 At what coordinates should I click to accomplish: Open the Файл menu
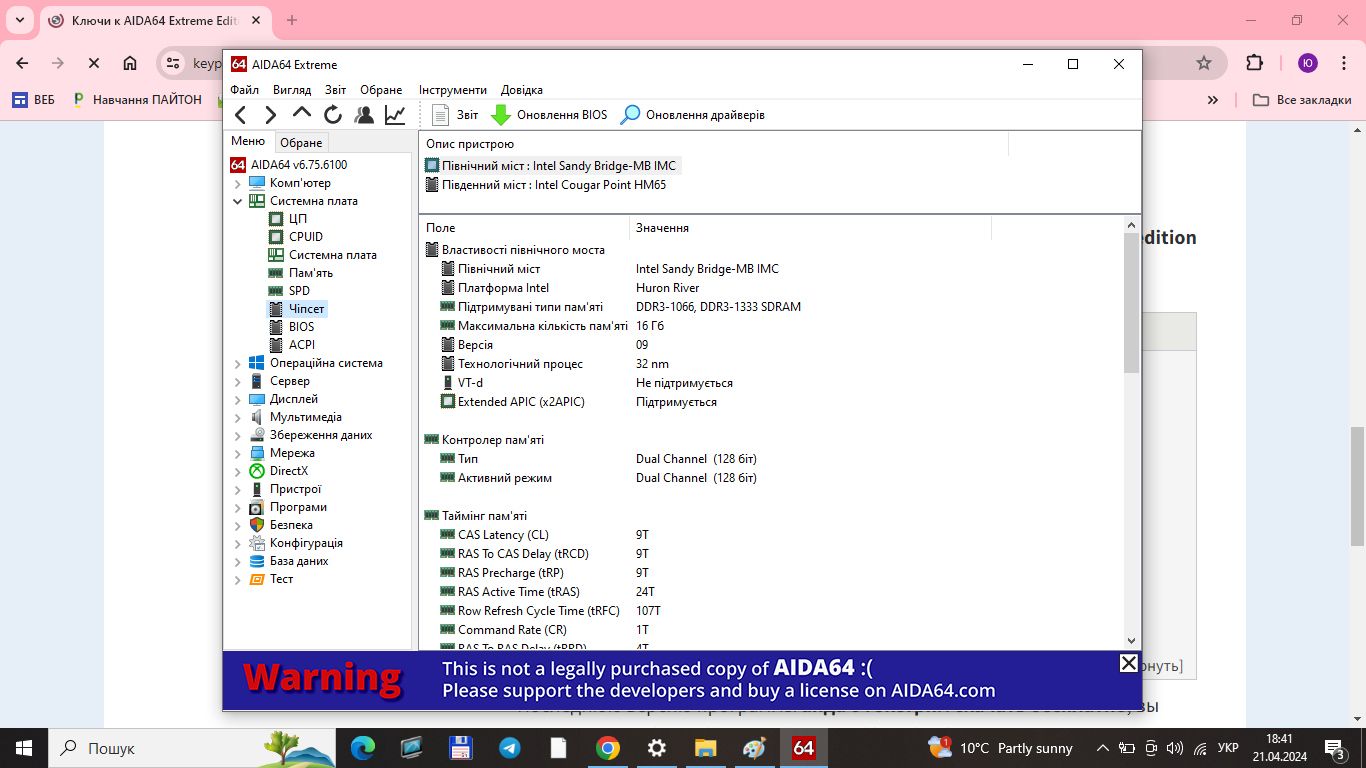[x=244, y=90]
